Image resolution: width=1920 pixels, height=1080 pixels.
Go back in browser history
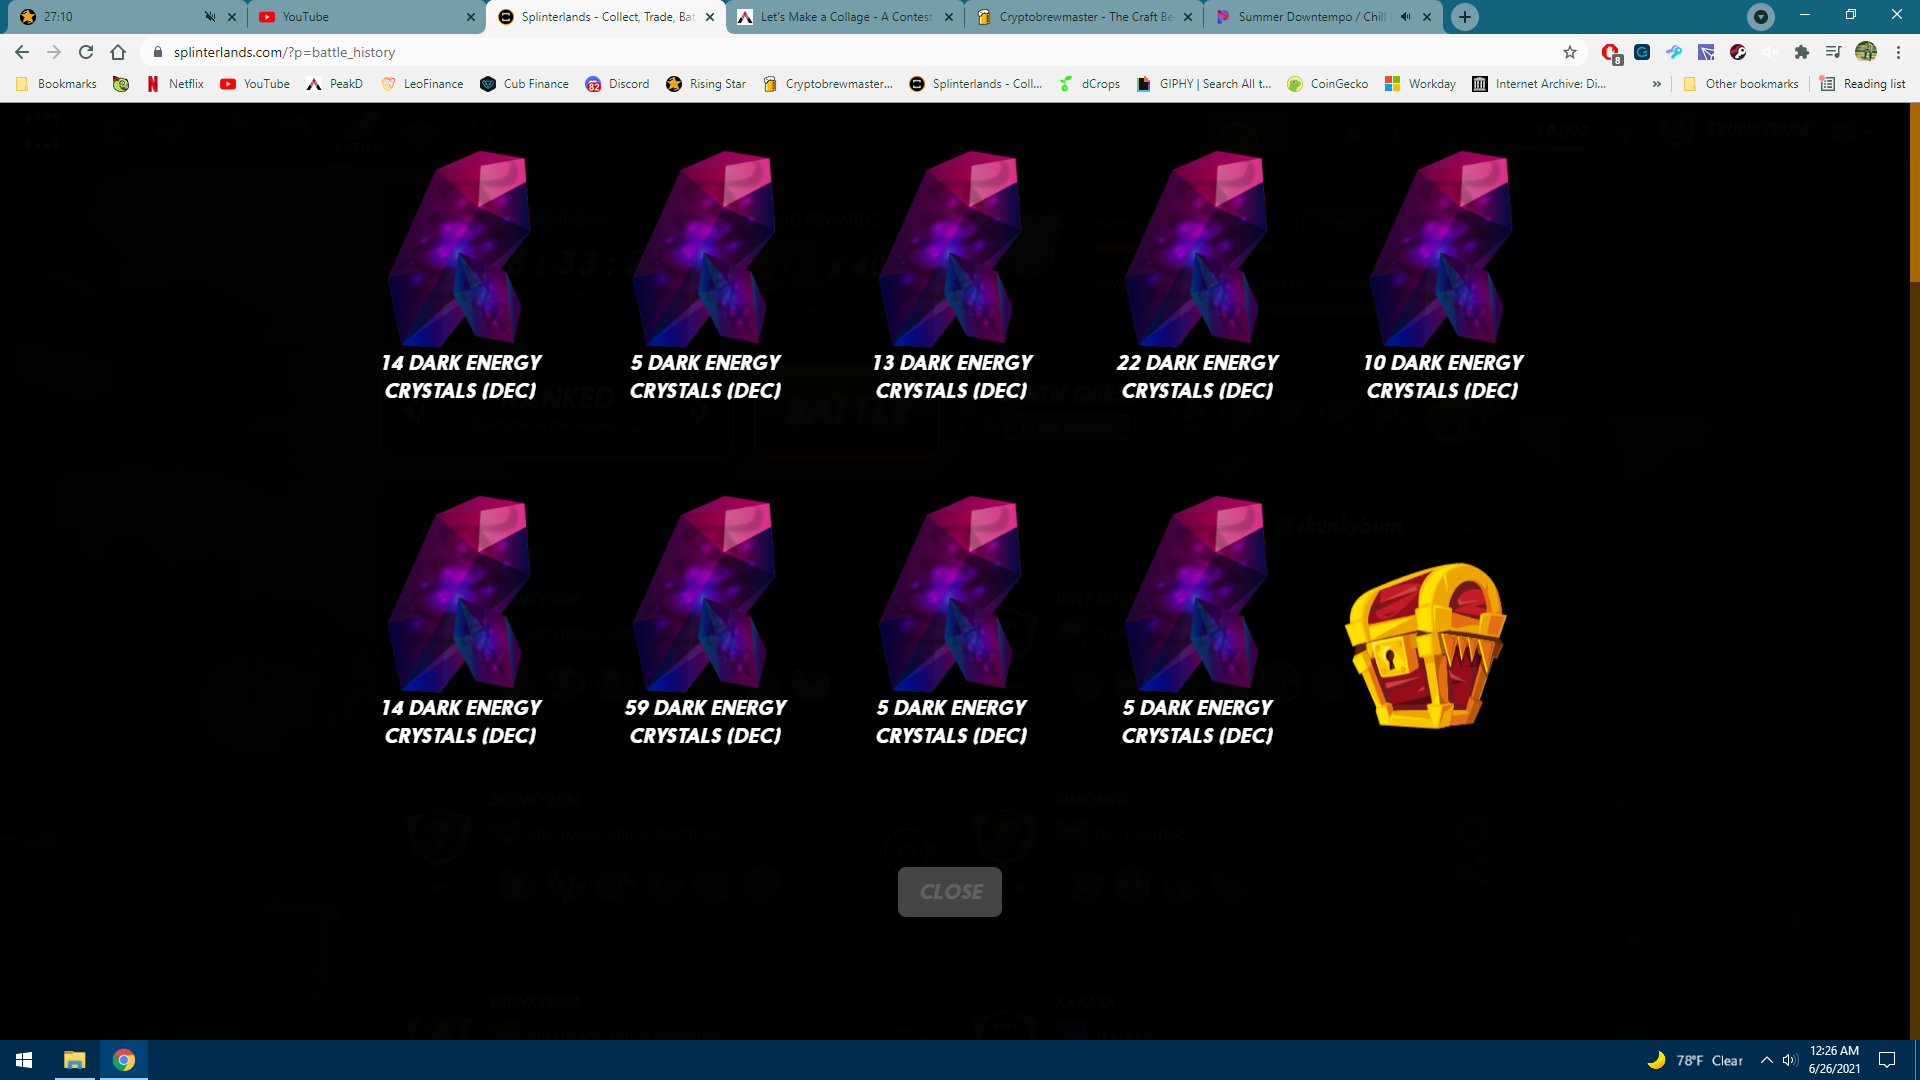[x=22, y=52]
